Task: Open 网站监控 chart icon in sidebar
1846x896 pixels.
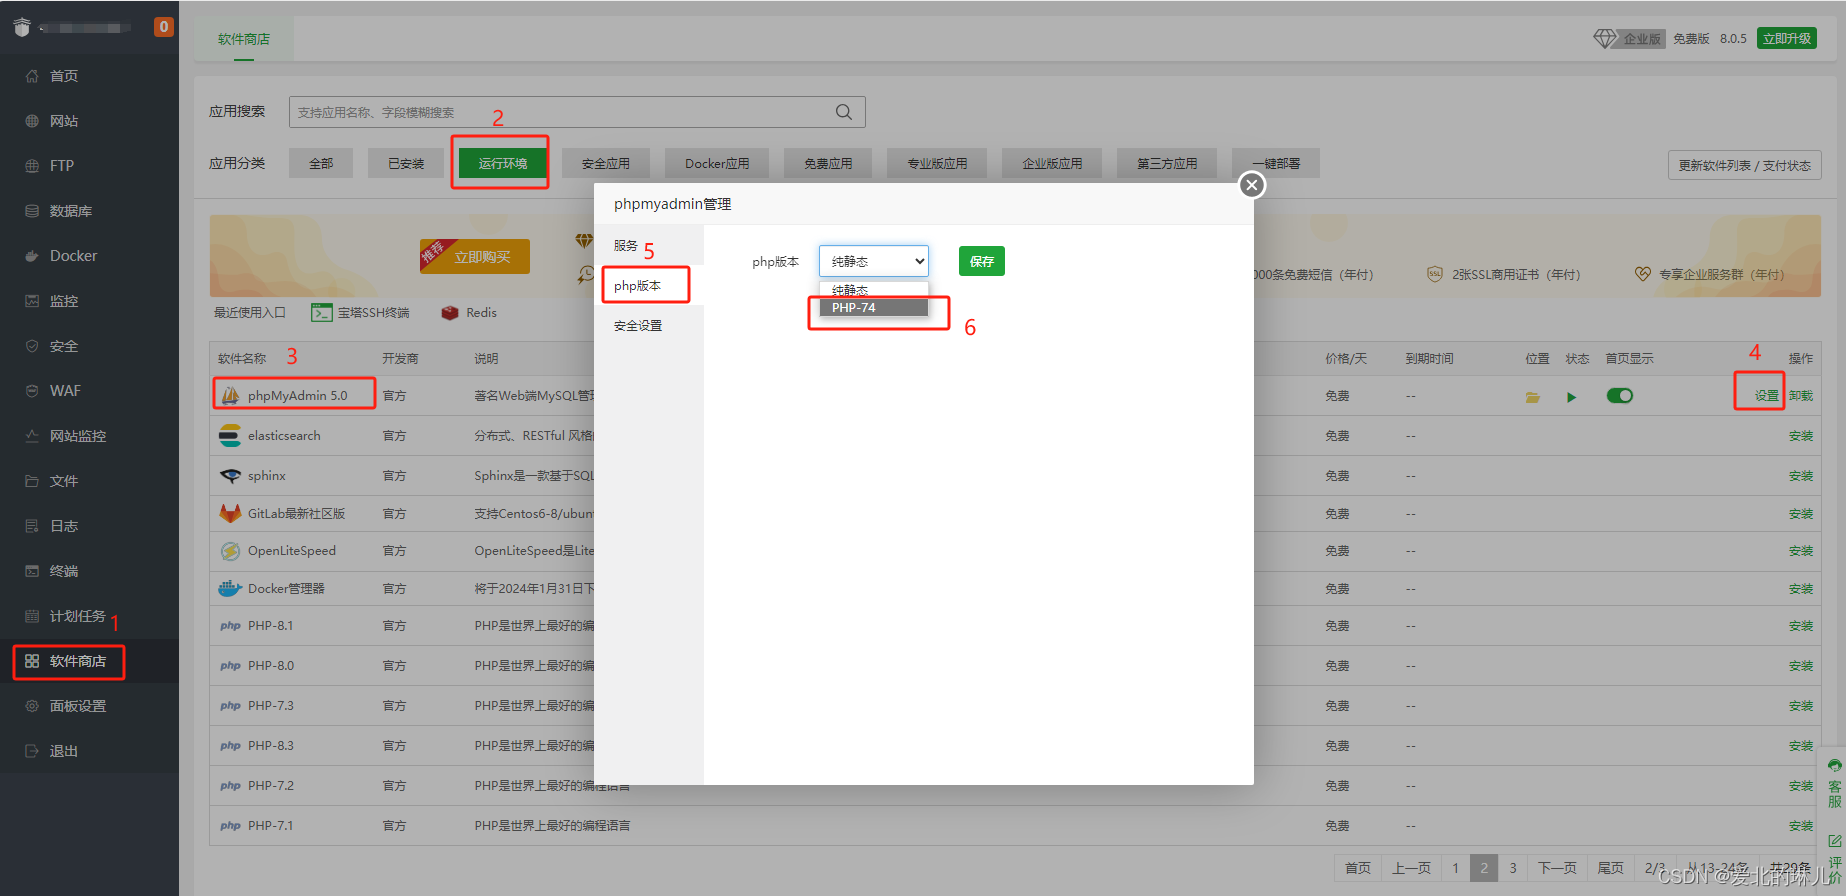Action: (x=32, y=436)
